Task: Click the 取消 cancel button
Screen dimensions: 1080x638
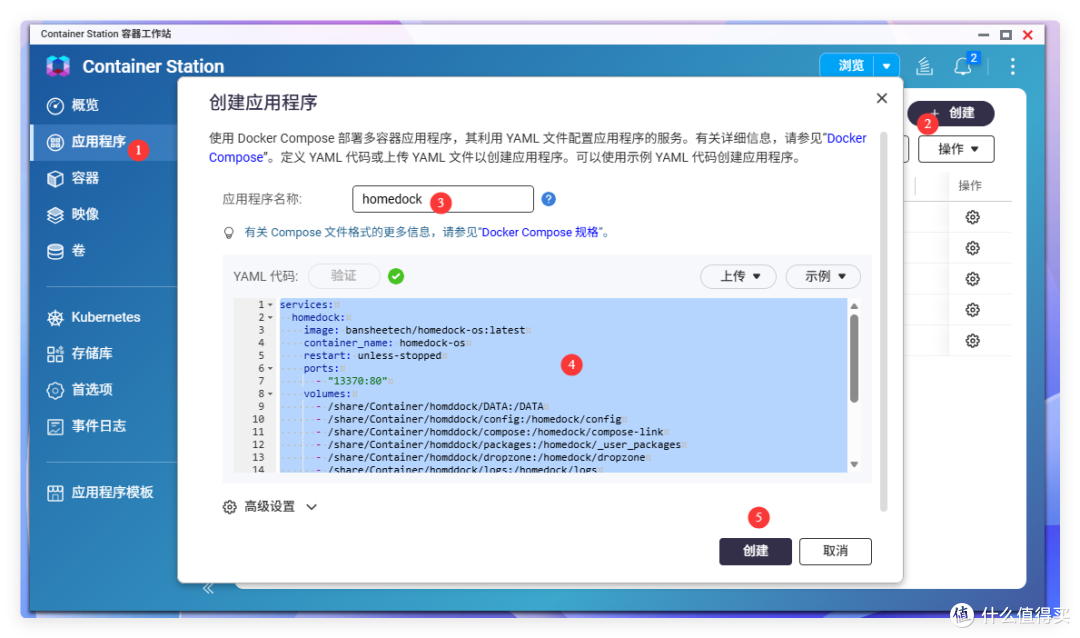Action: pos(835,551)
